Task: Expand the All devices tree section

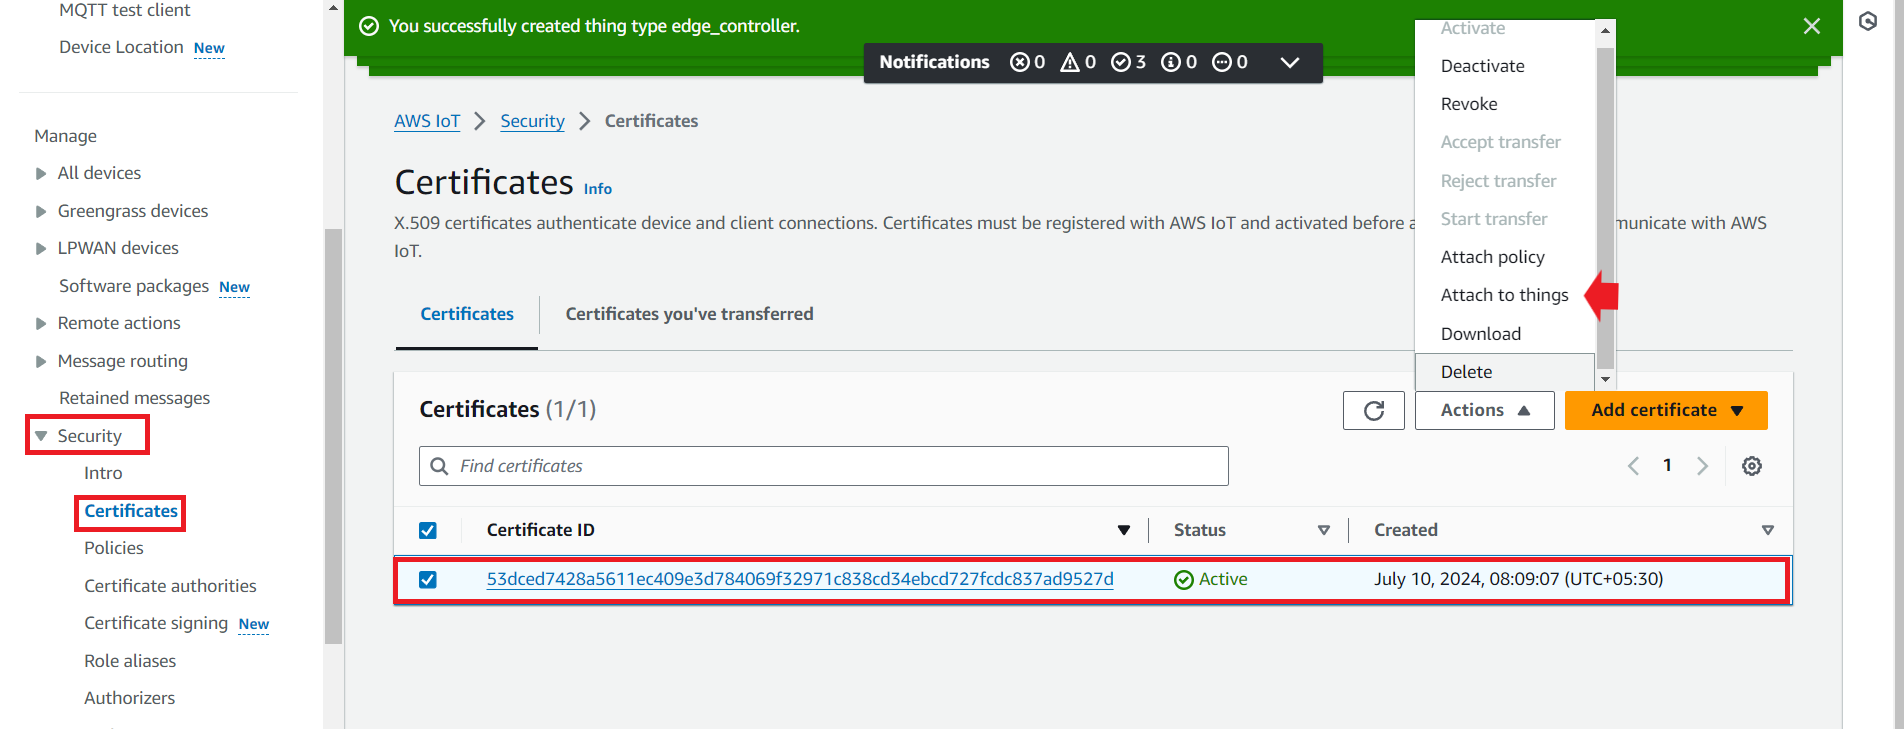Action: 41,173
